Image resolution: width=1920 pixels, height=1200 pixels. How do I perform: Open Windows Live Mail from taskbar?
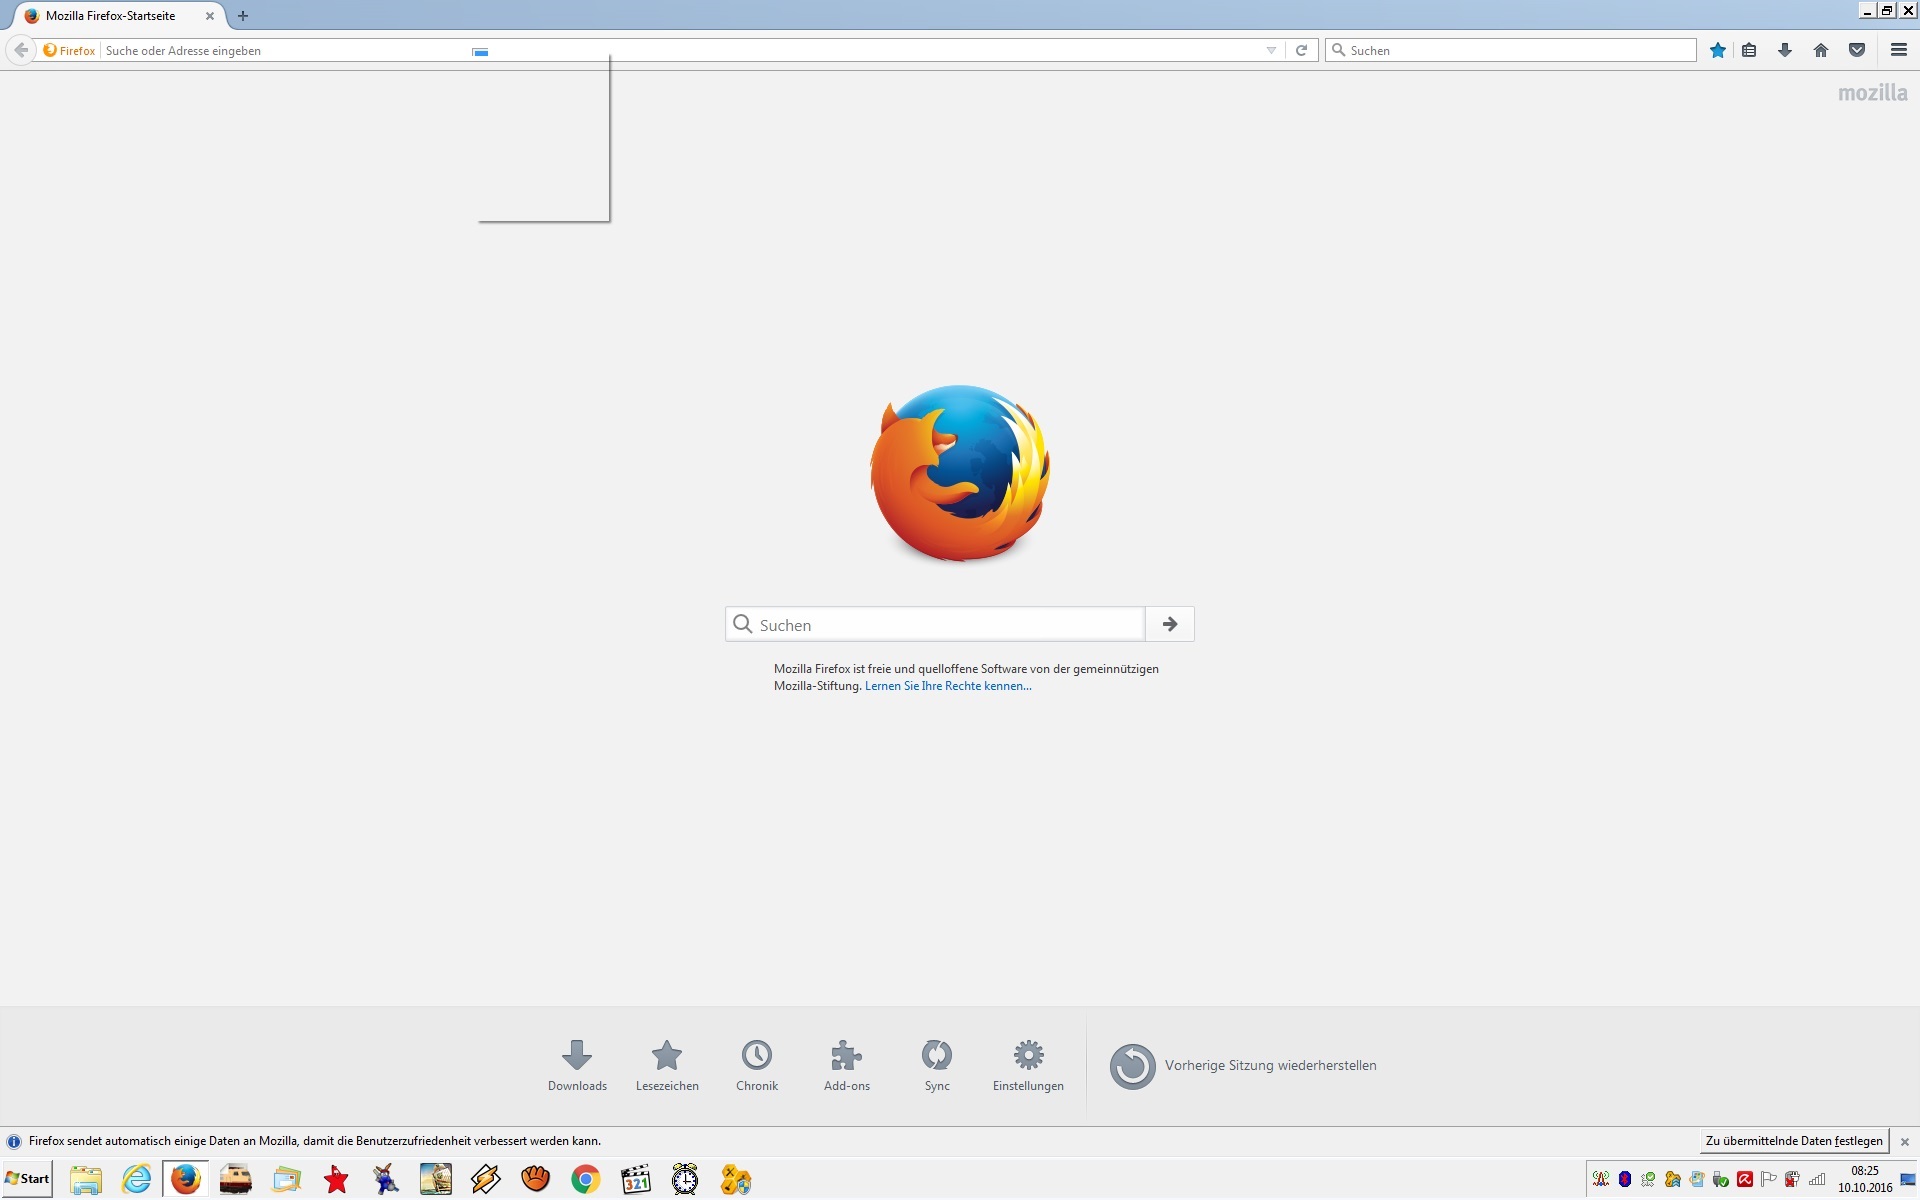click(x=286, y=1180)
